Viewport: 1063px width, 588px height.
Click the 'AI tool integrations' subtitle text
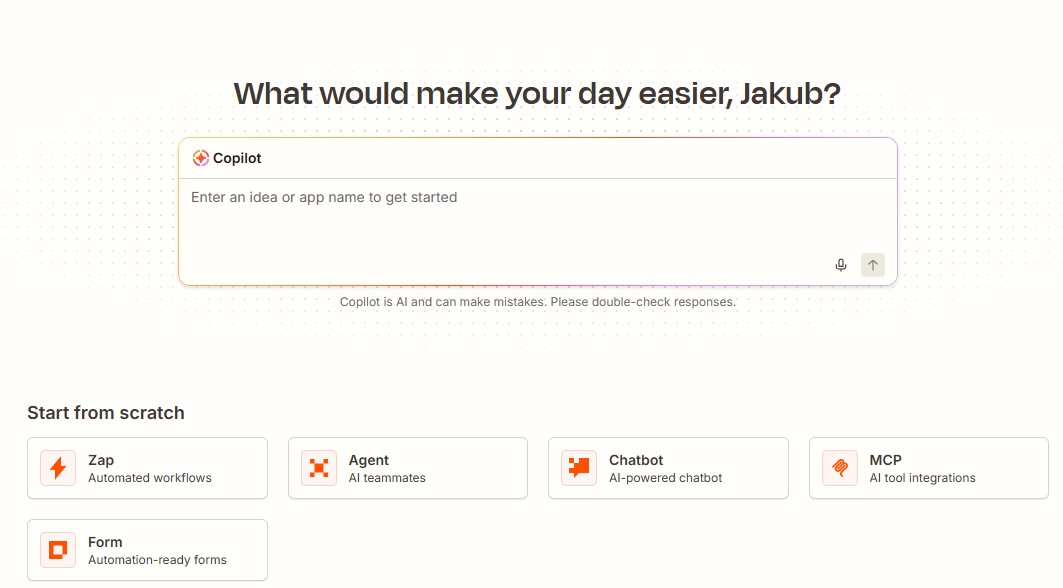923,477
